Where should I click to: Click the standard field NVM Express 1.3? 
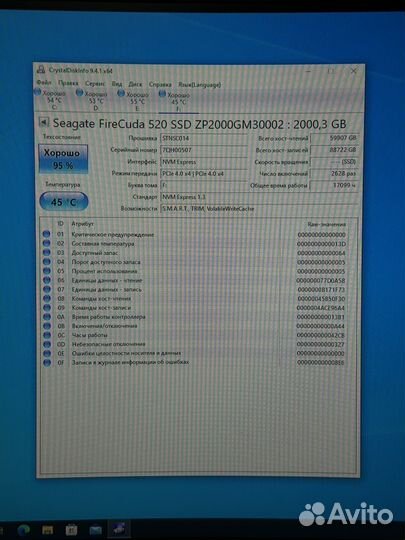259,197
